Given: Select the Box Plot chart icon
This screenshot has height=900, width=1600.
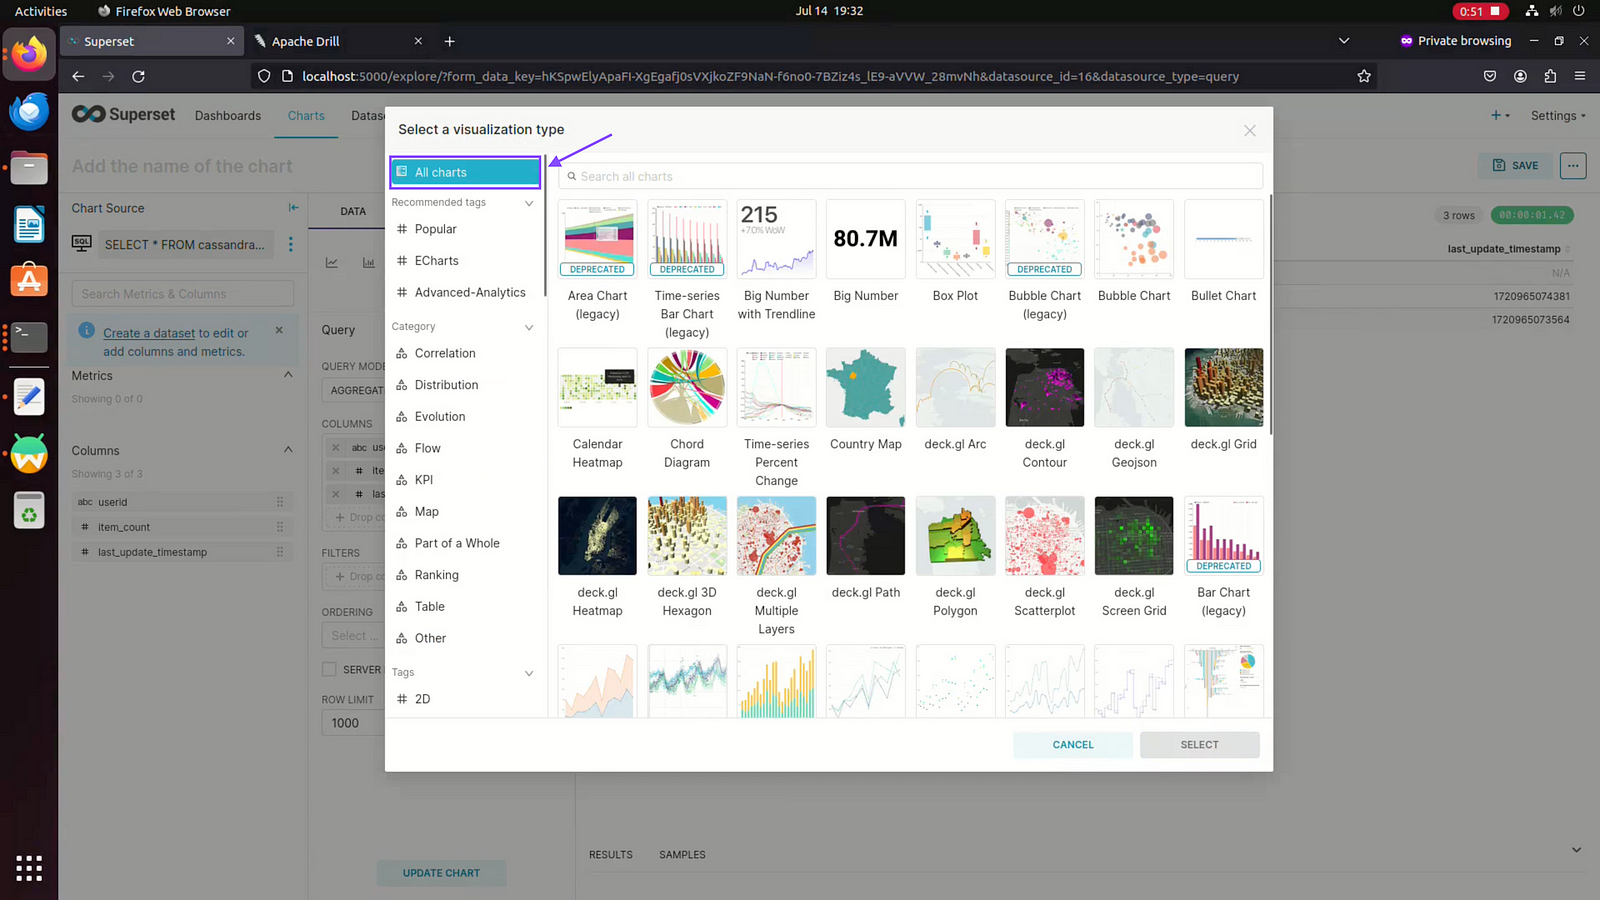Looking at the screenshot, I should [955, 240].
